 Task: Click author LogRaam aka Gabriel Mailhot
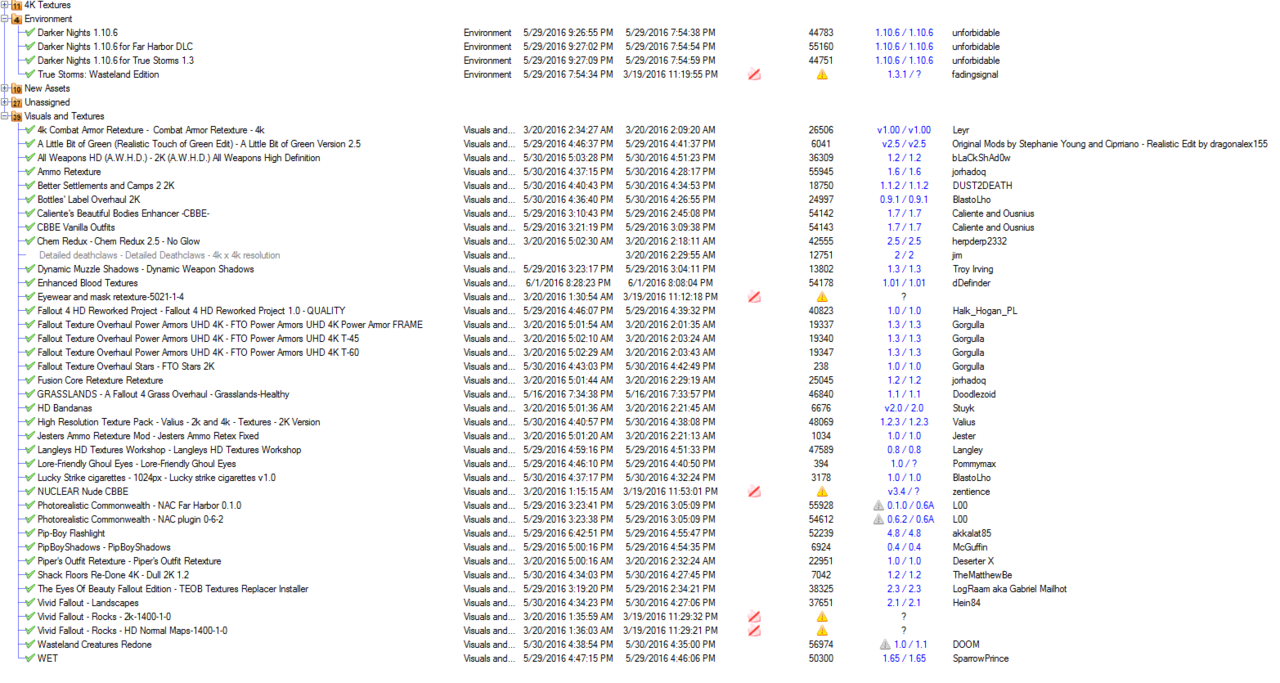1009,589
